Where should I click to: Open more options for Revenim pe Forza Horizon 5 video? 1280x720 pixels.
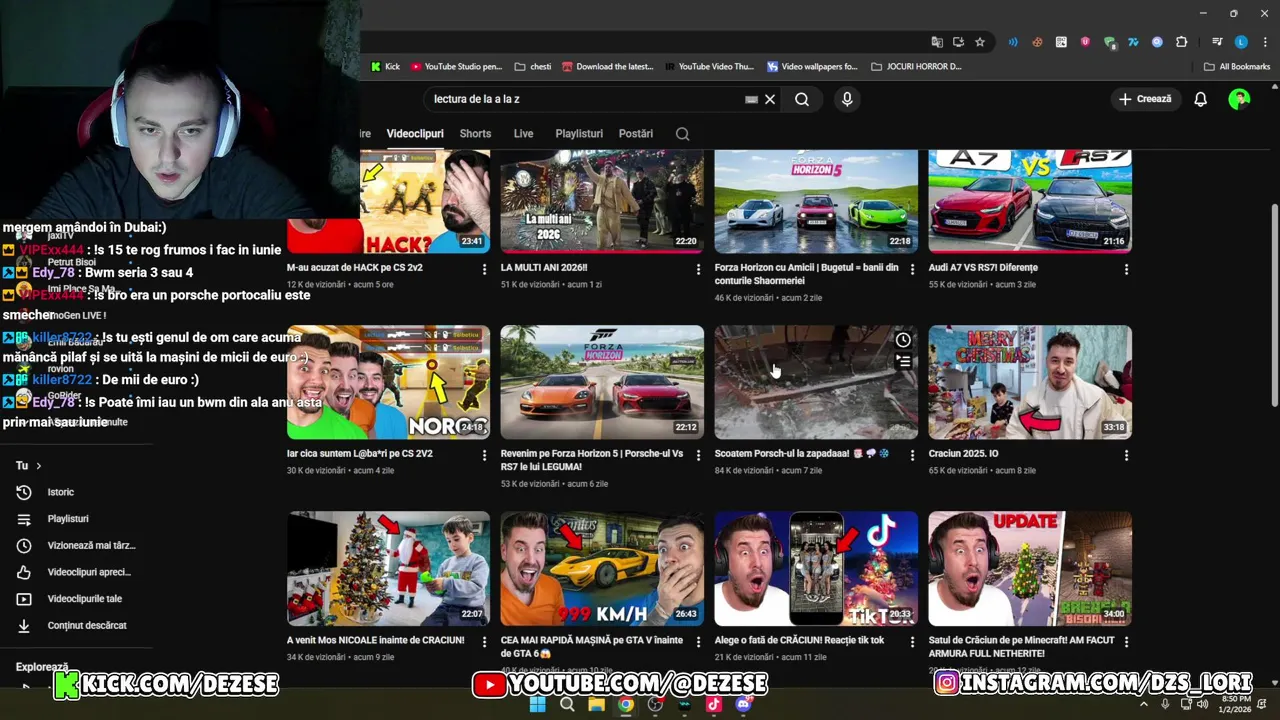[x=698, y=456]
